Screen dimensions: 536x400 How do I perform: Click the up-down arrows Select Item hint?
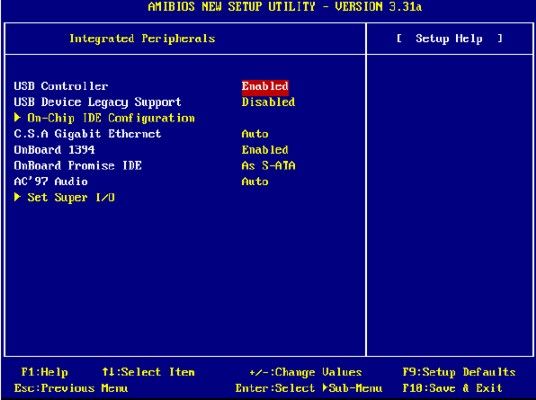(x=148, y=372)
